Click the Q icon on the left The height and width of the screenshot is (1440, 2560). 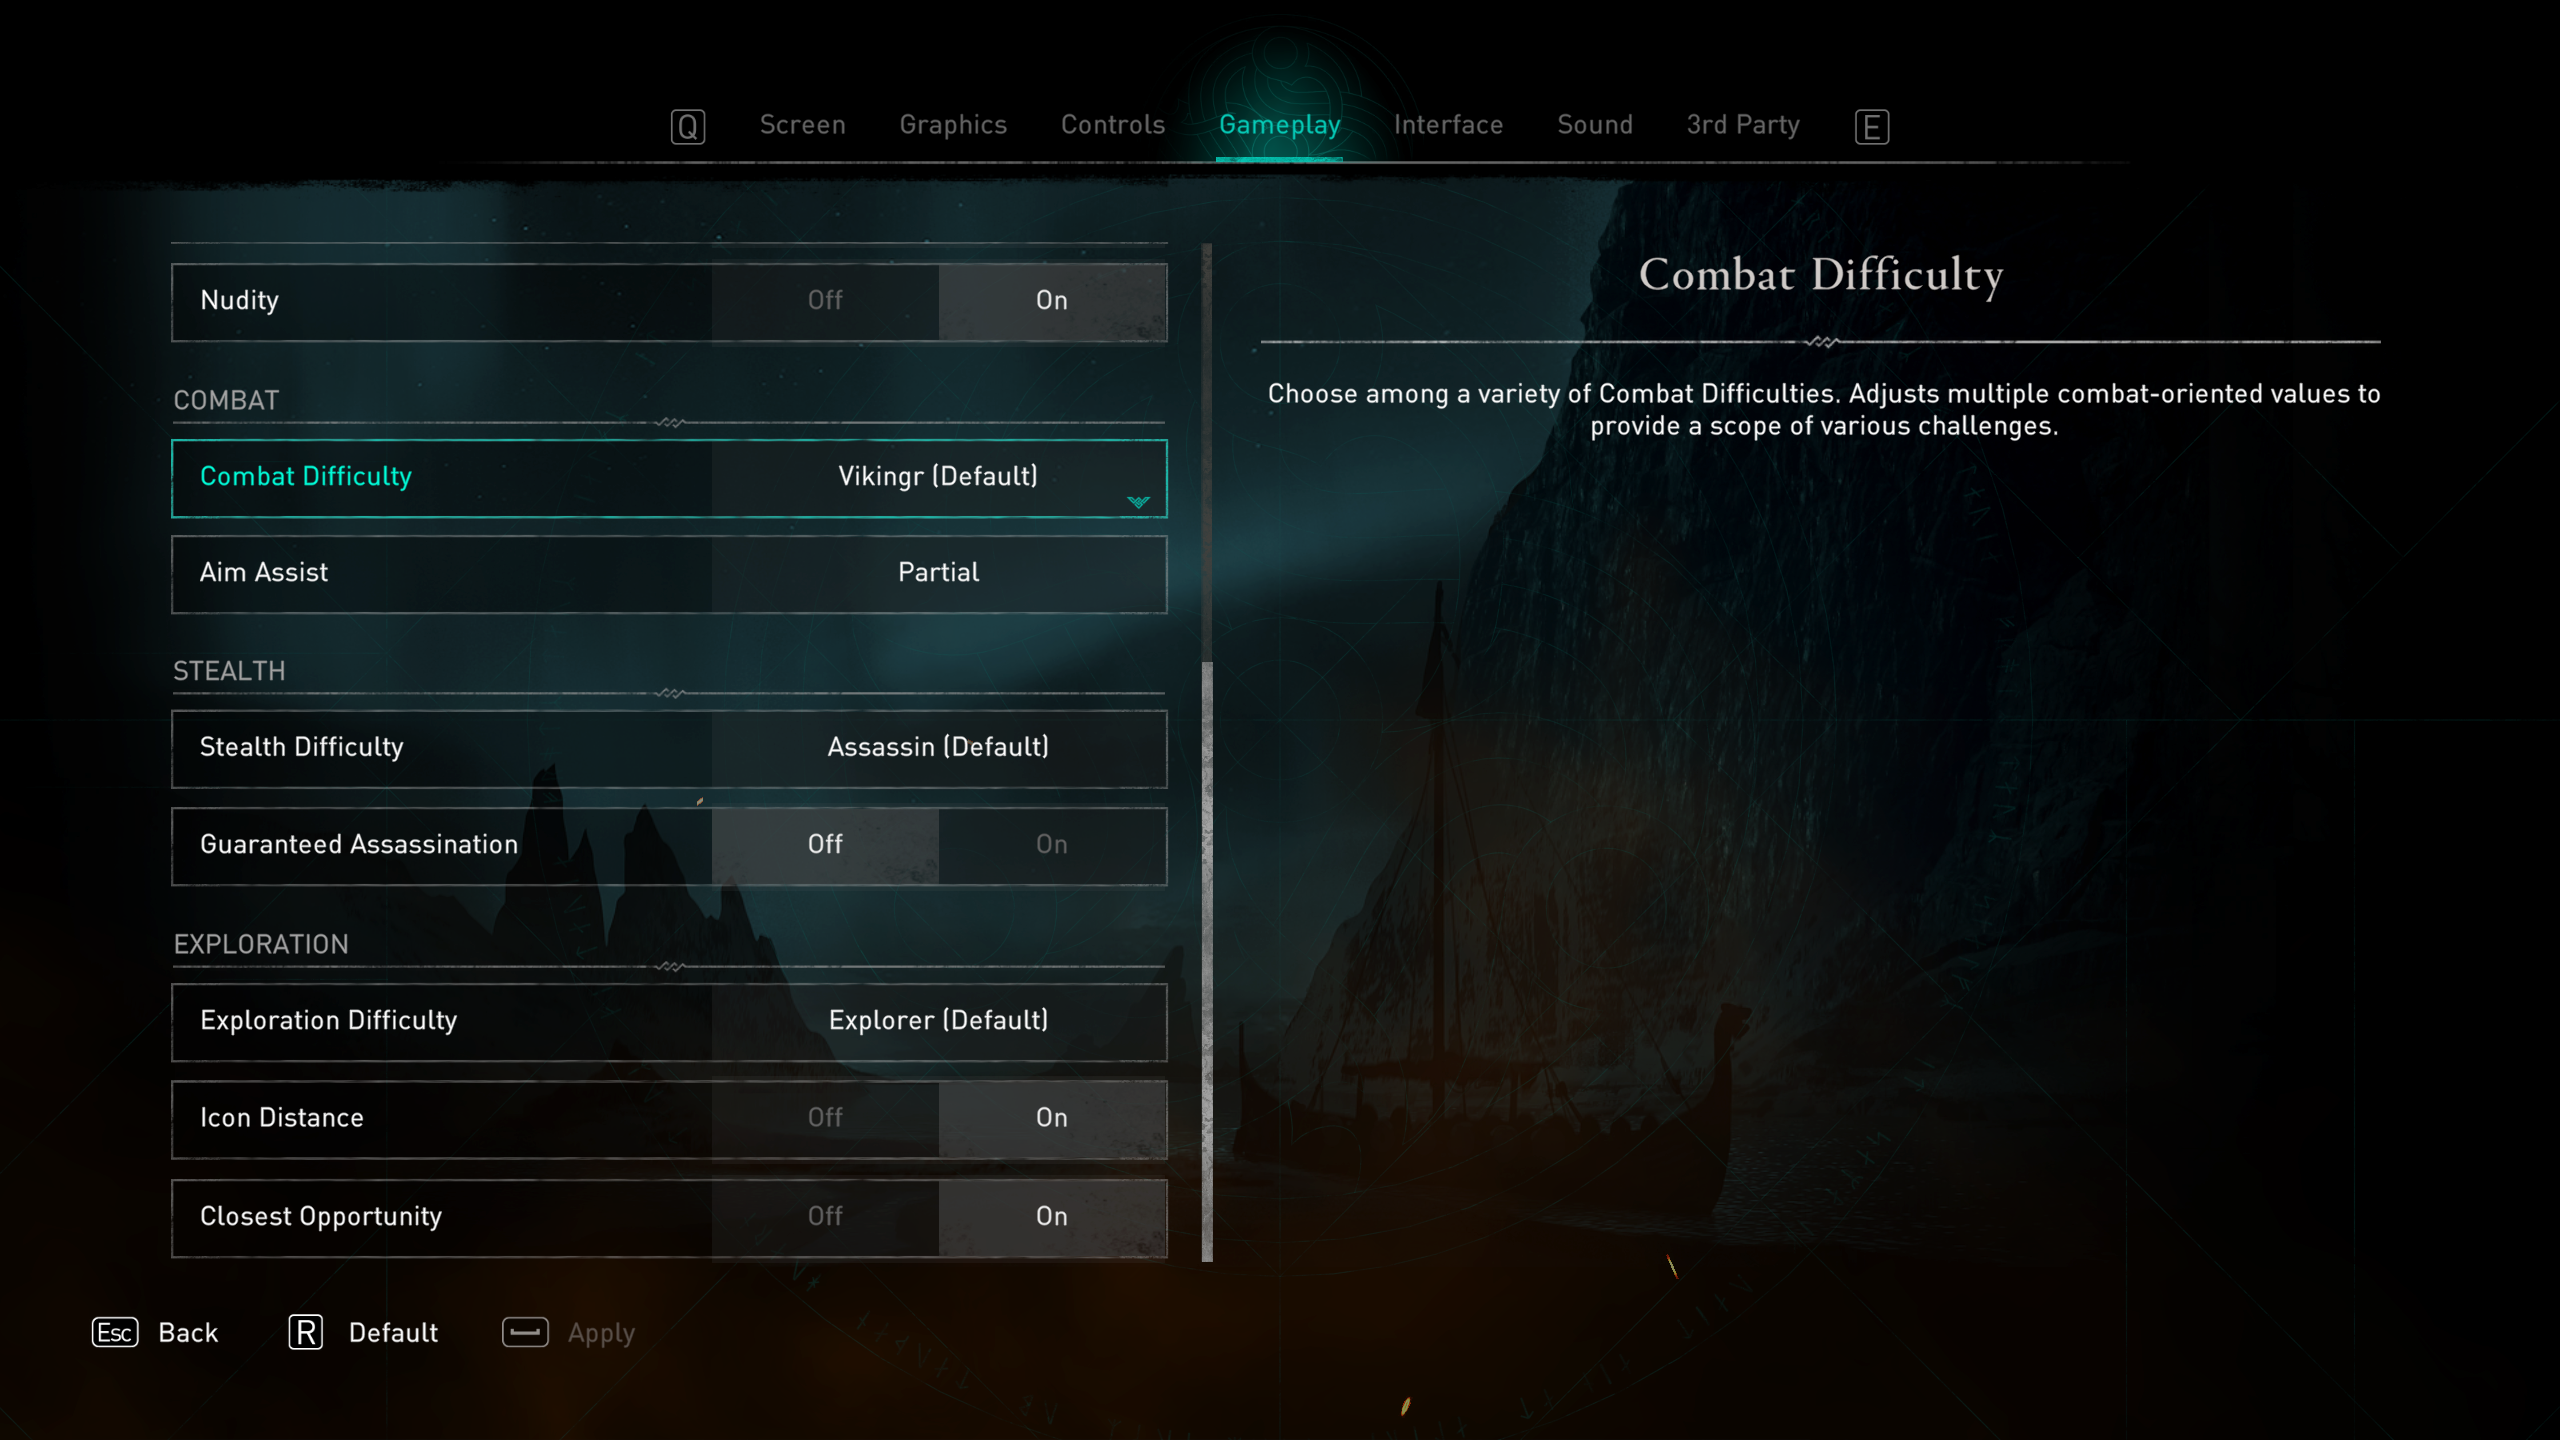[x=687, y=125]
